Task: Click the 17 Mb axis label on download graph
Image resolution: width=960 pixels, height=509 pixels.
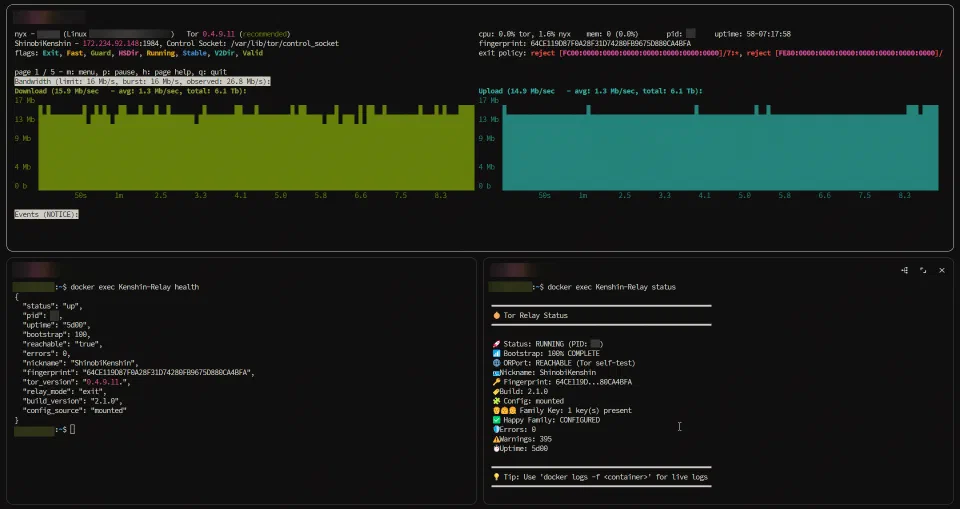Action: point(24,100)
